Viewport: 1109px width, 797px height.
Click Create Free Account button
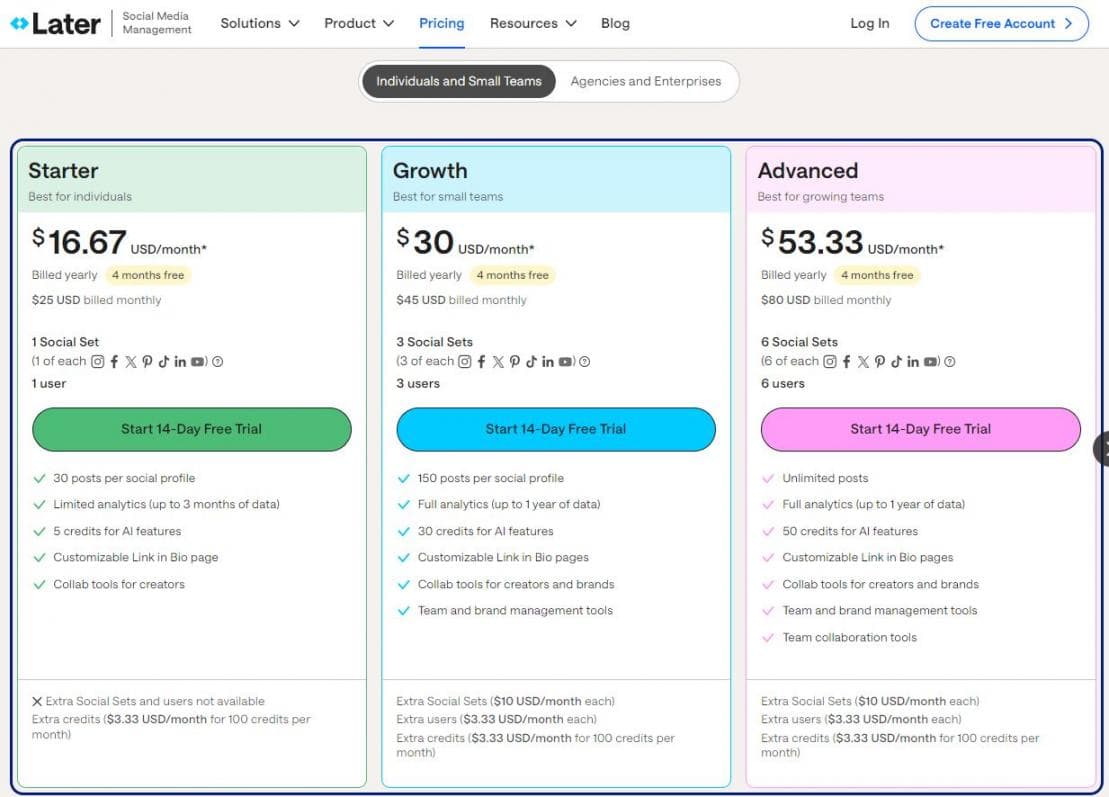coord(1000,23)
